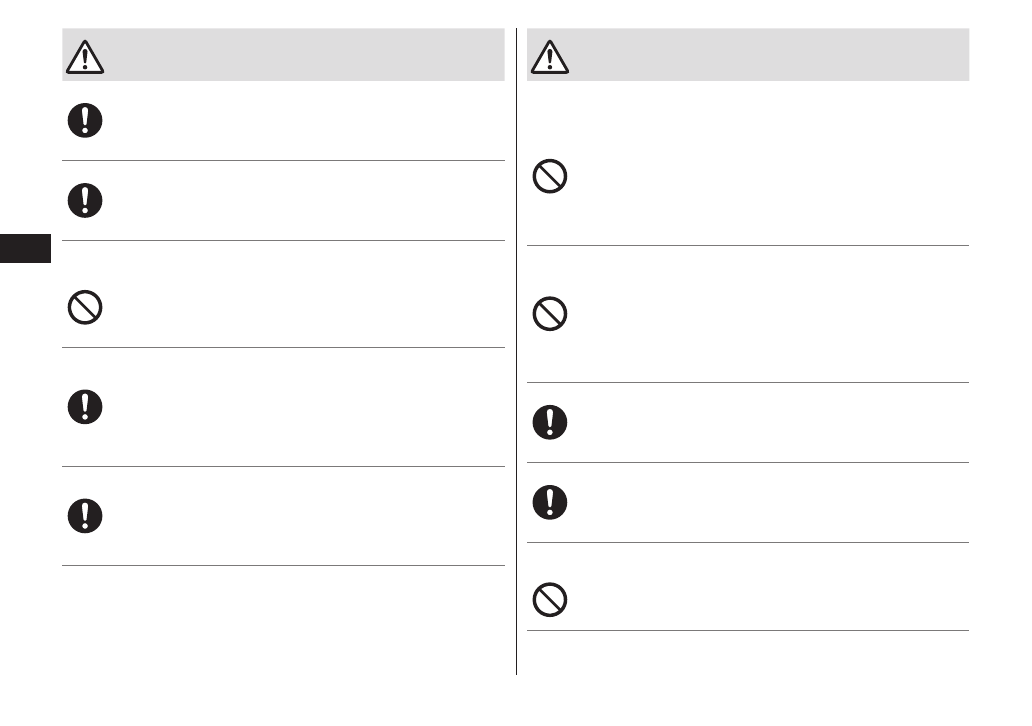Click the left column's gray header bar
This screenshot has width=1032, height=726.
(x=300, y=55)
